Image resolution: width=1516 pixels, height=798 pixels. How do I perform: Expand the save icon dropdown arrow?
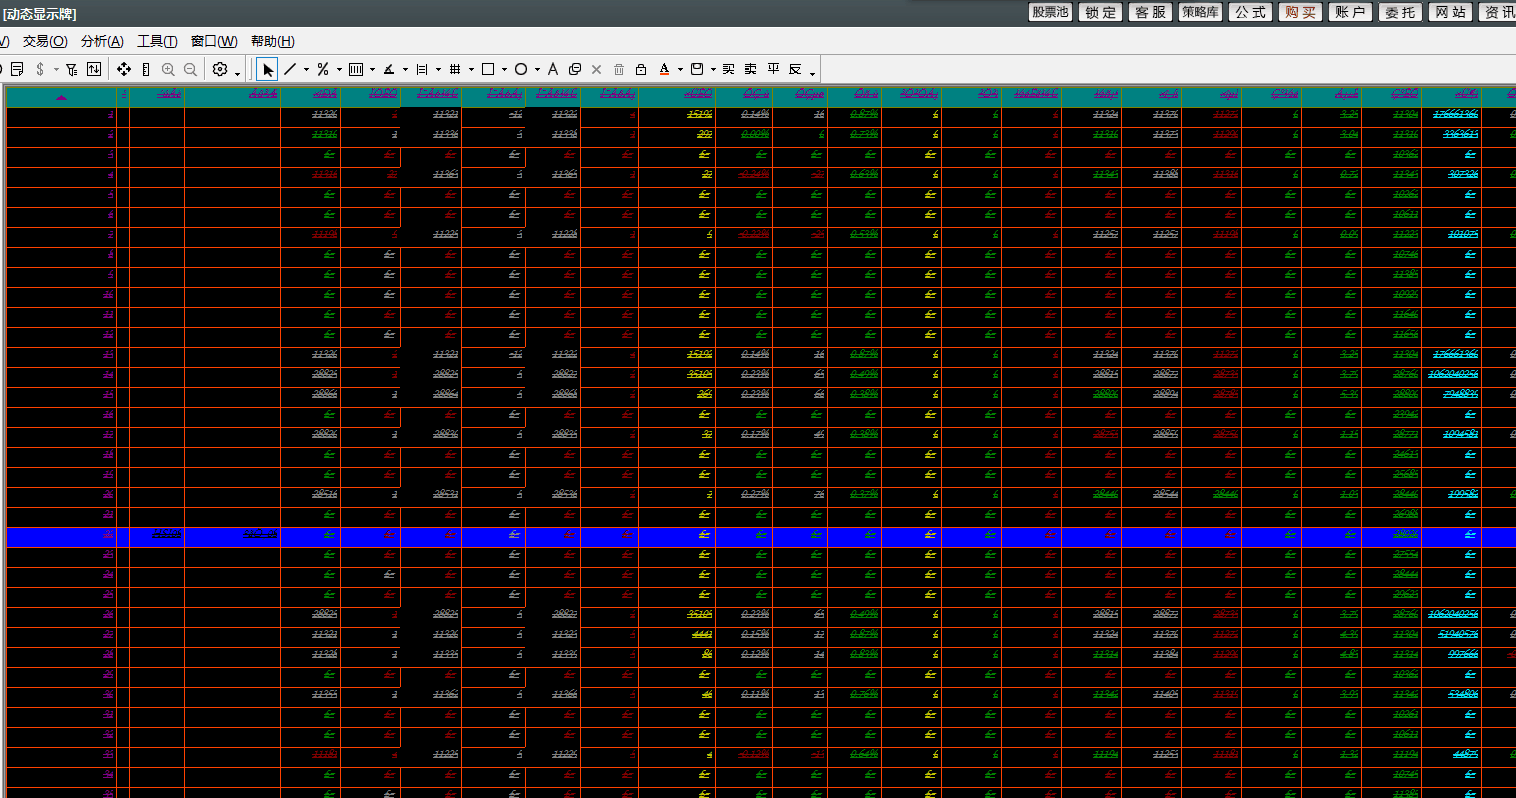pyautogui.click(x=713, y=70)
